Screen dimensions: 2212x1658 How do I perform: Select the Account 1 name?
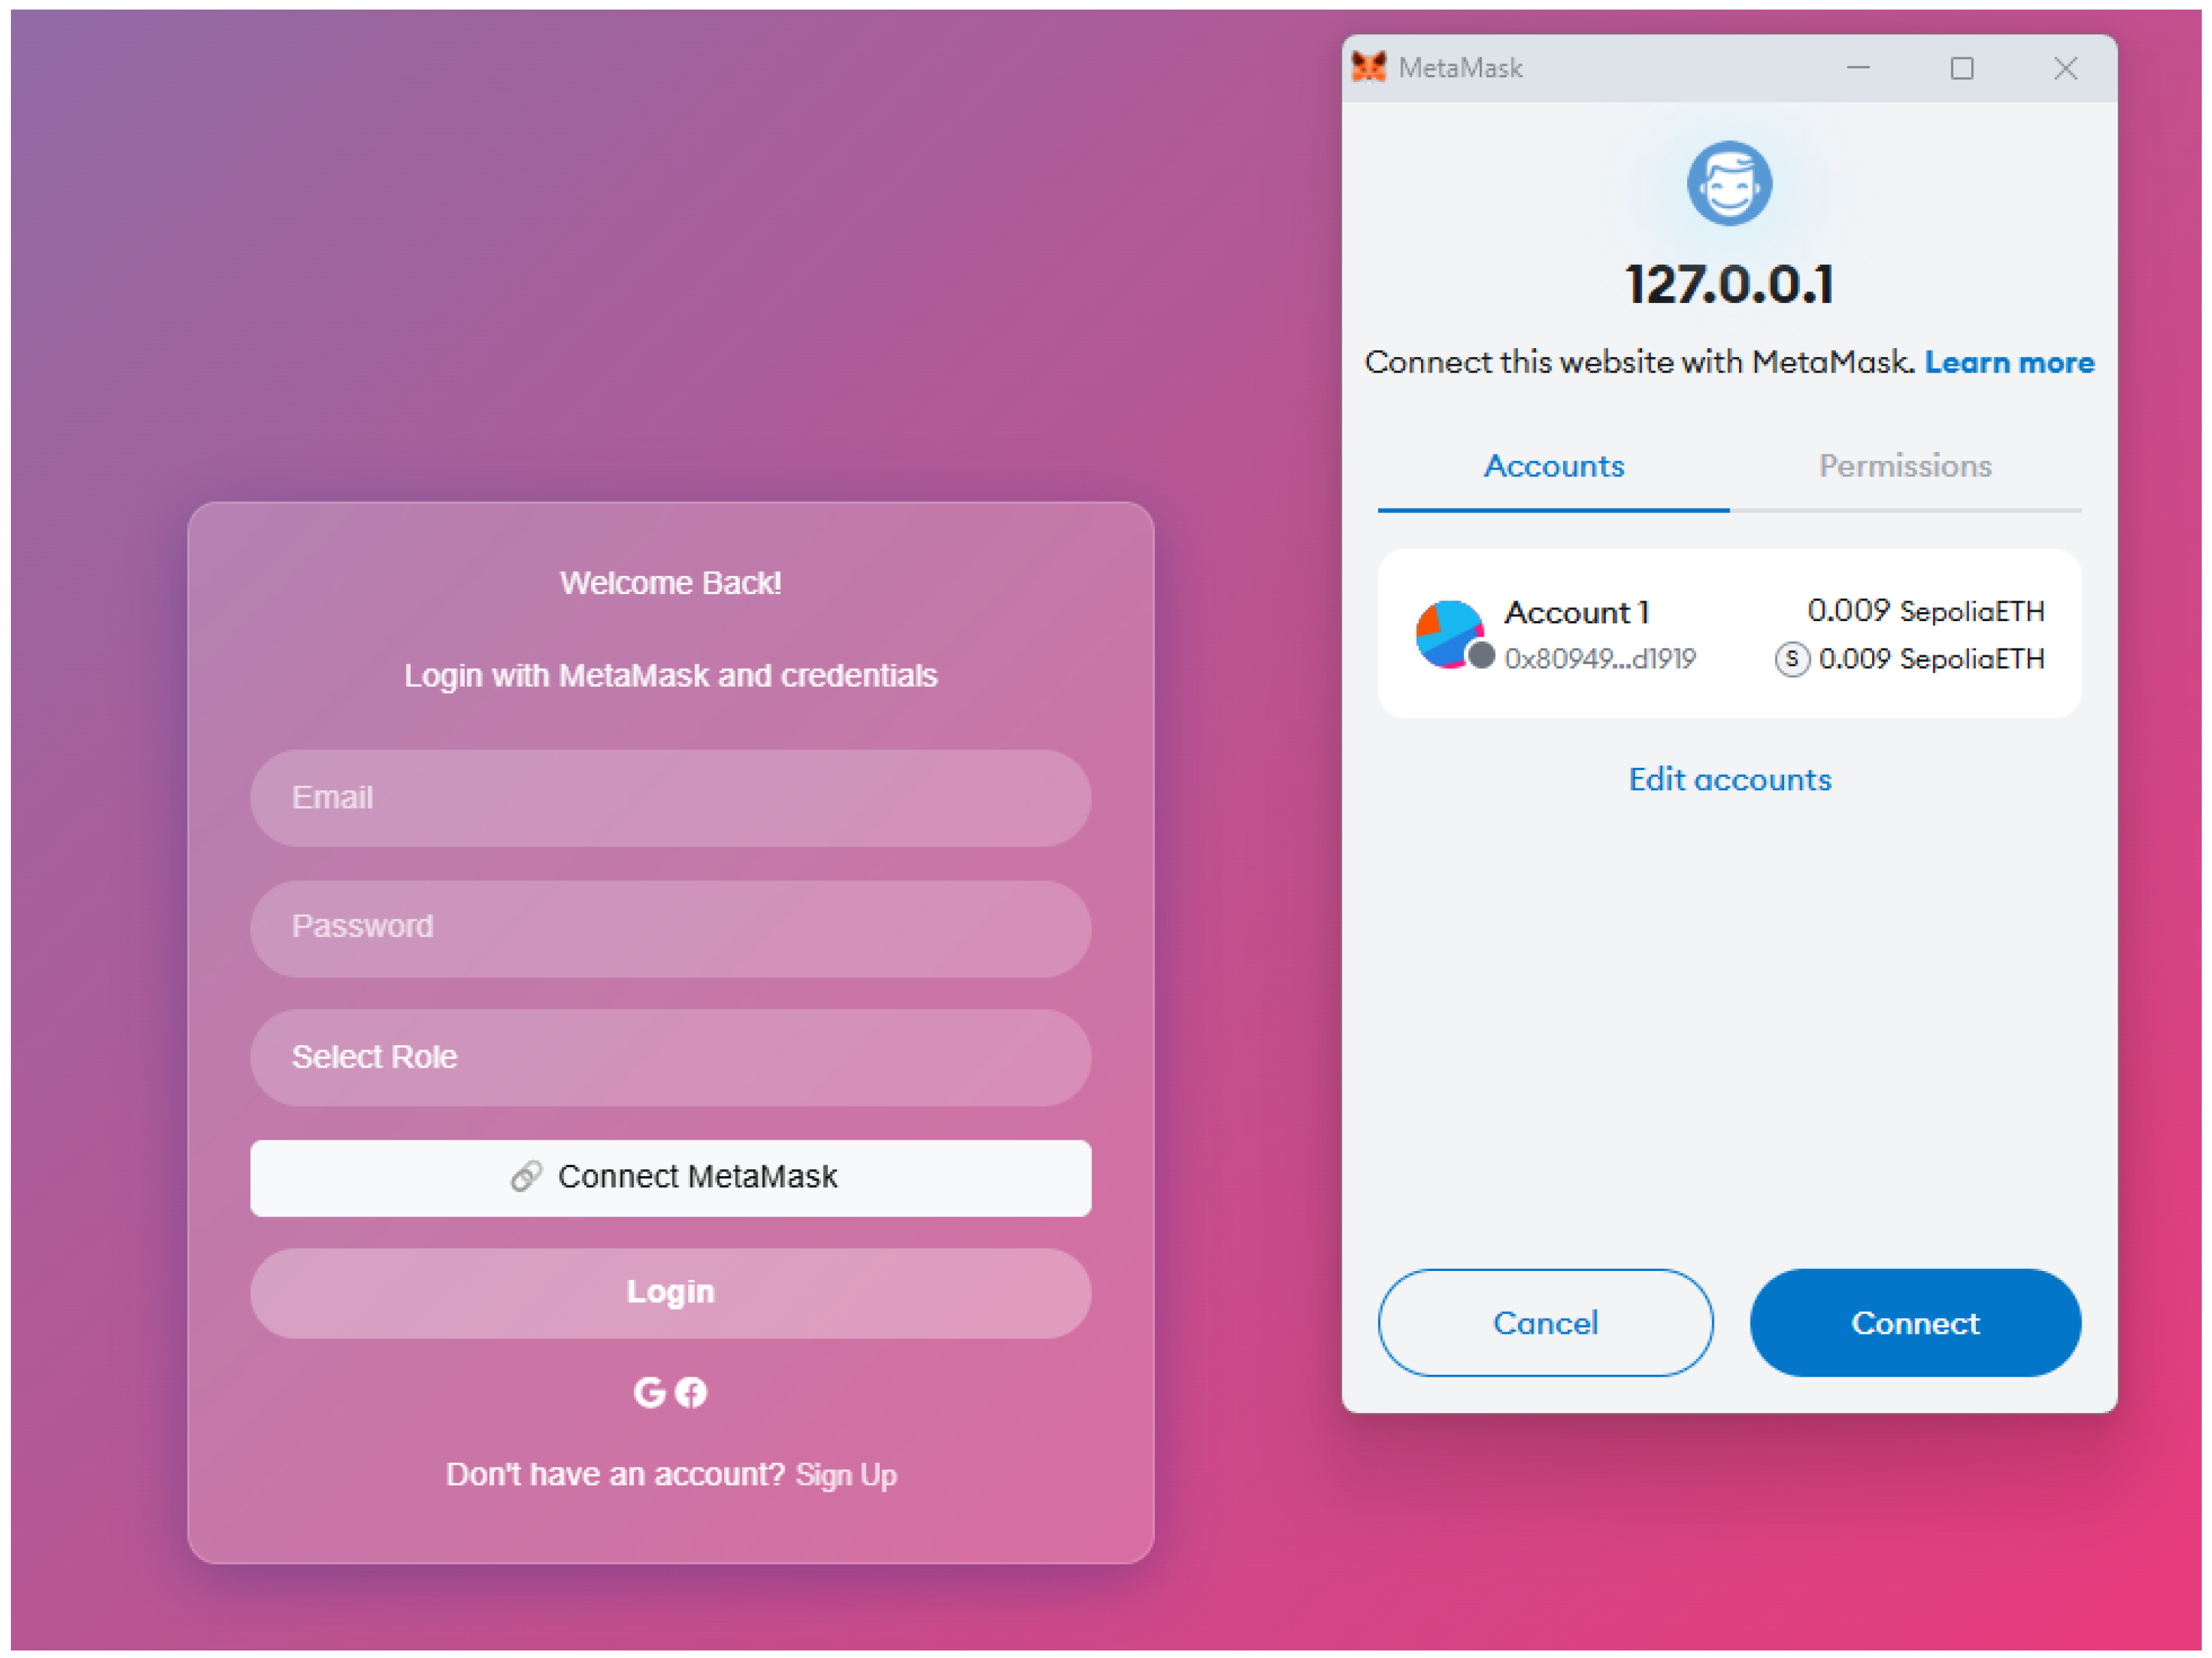pyautogui.click(x=1576, y=612)
